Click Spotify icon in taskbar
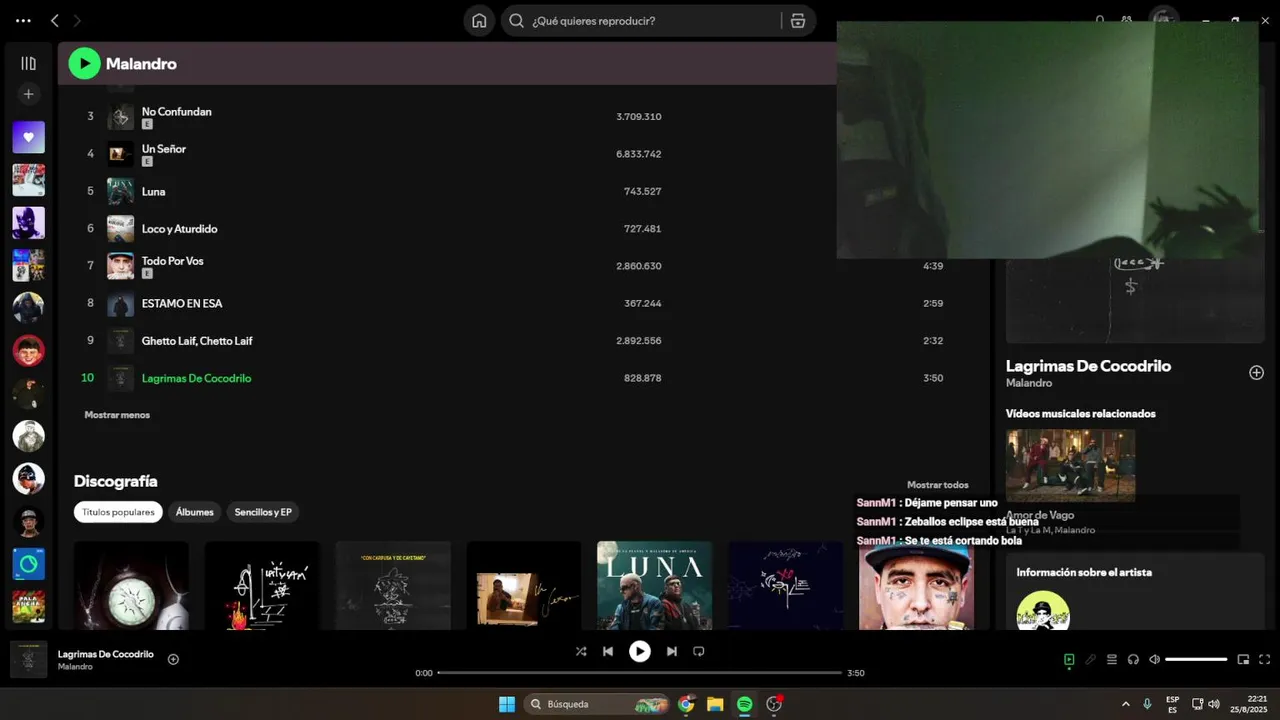Screen dimensions: 1280x720 tap(745, 704)
